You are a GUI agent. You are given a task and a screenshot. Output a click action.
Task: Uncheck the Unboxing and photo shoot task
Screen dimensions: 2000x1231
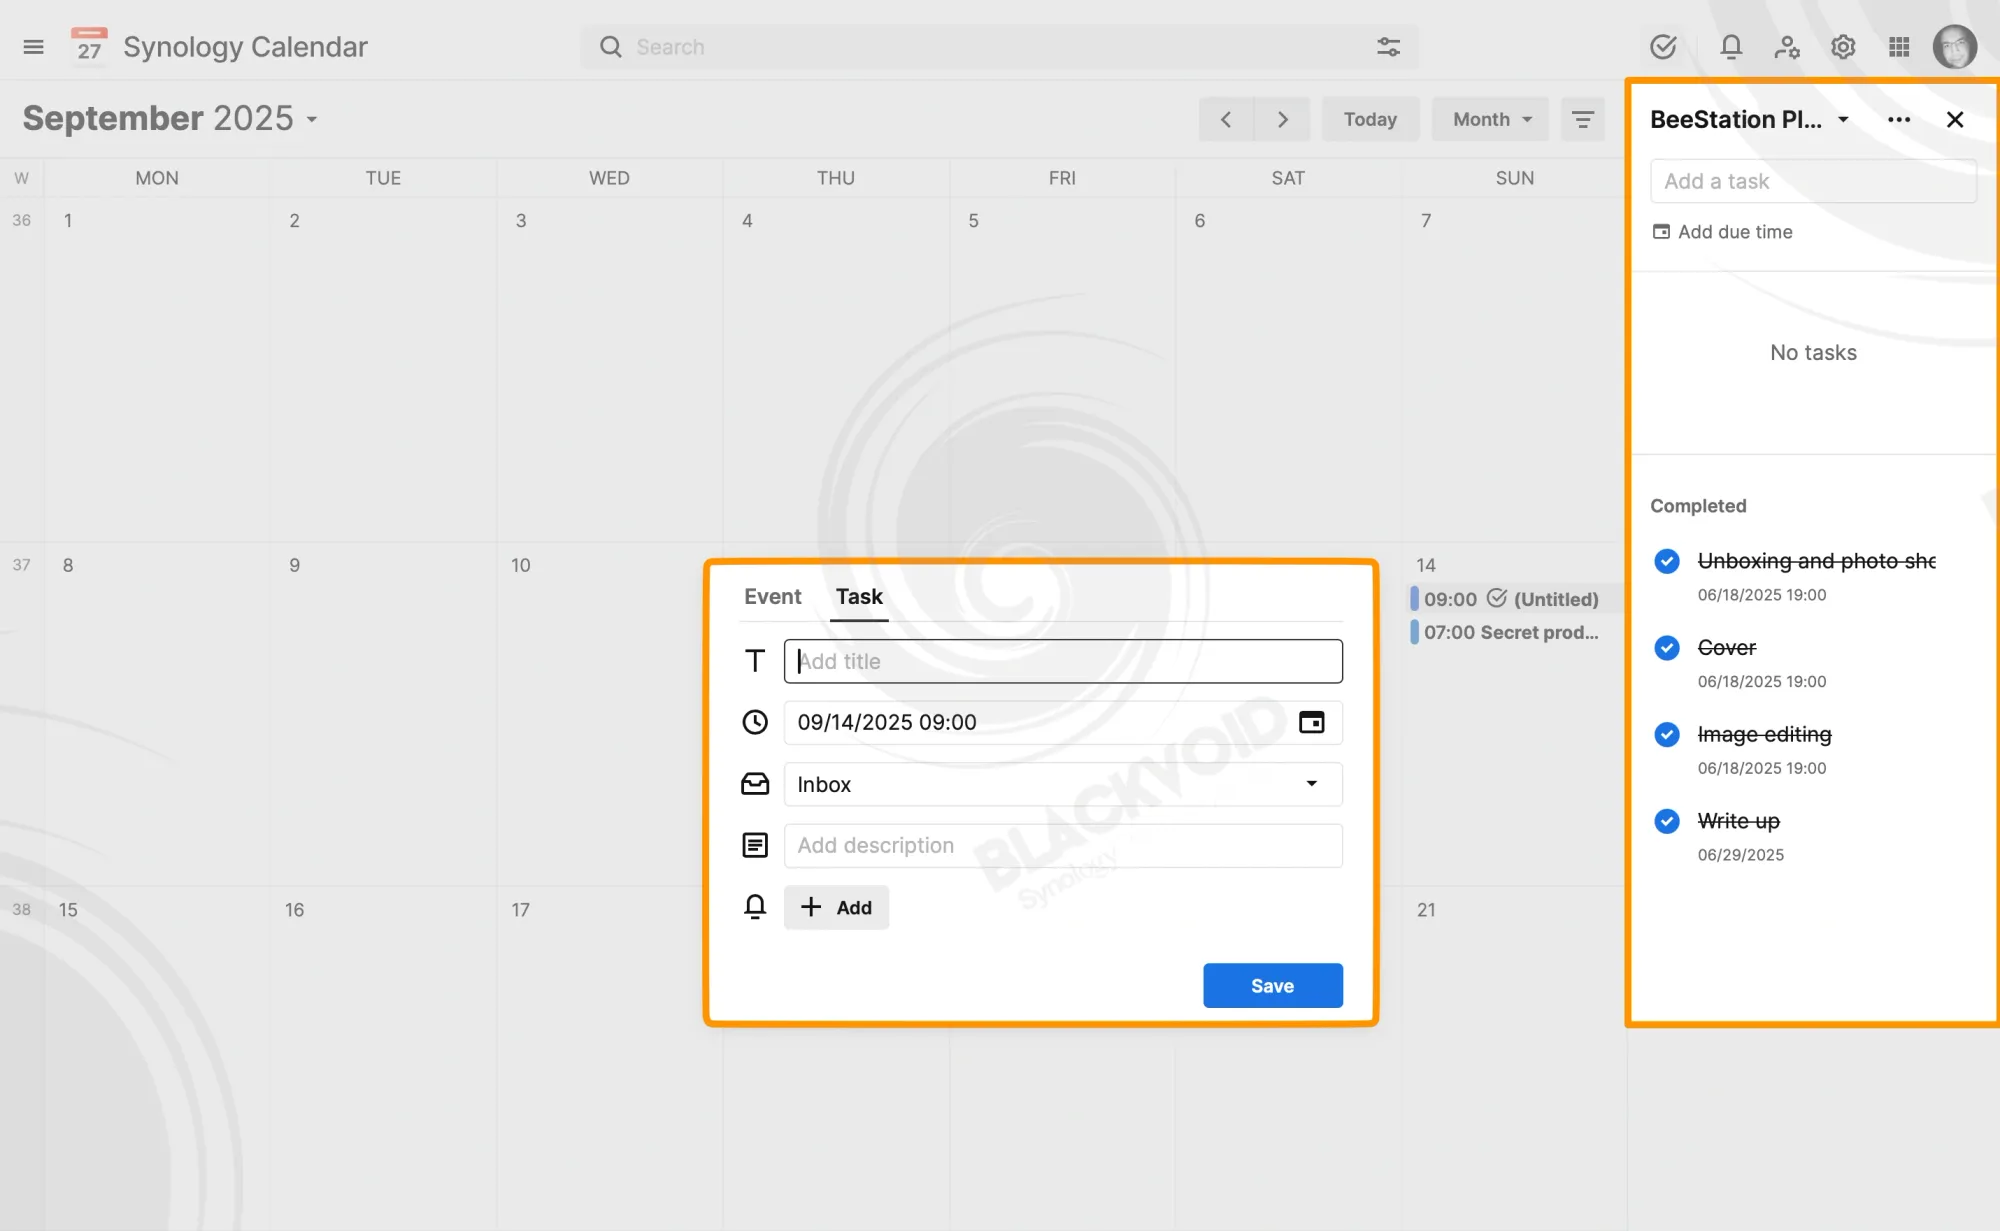coord(1667,561)
